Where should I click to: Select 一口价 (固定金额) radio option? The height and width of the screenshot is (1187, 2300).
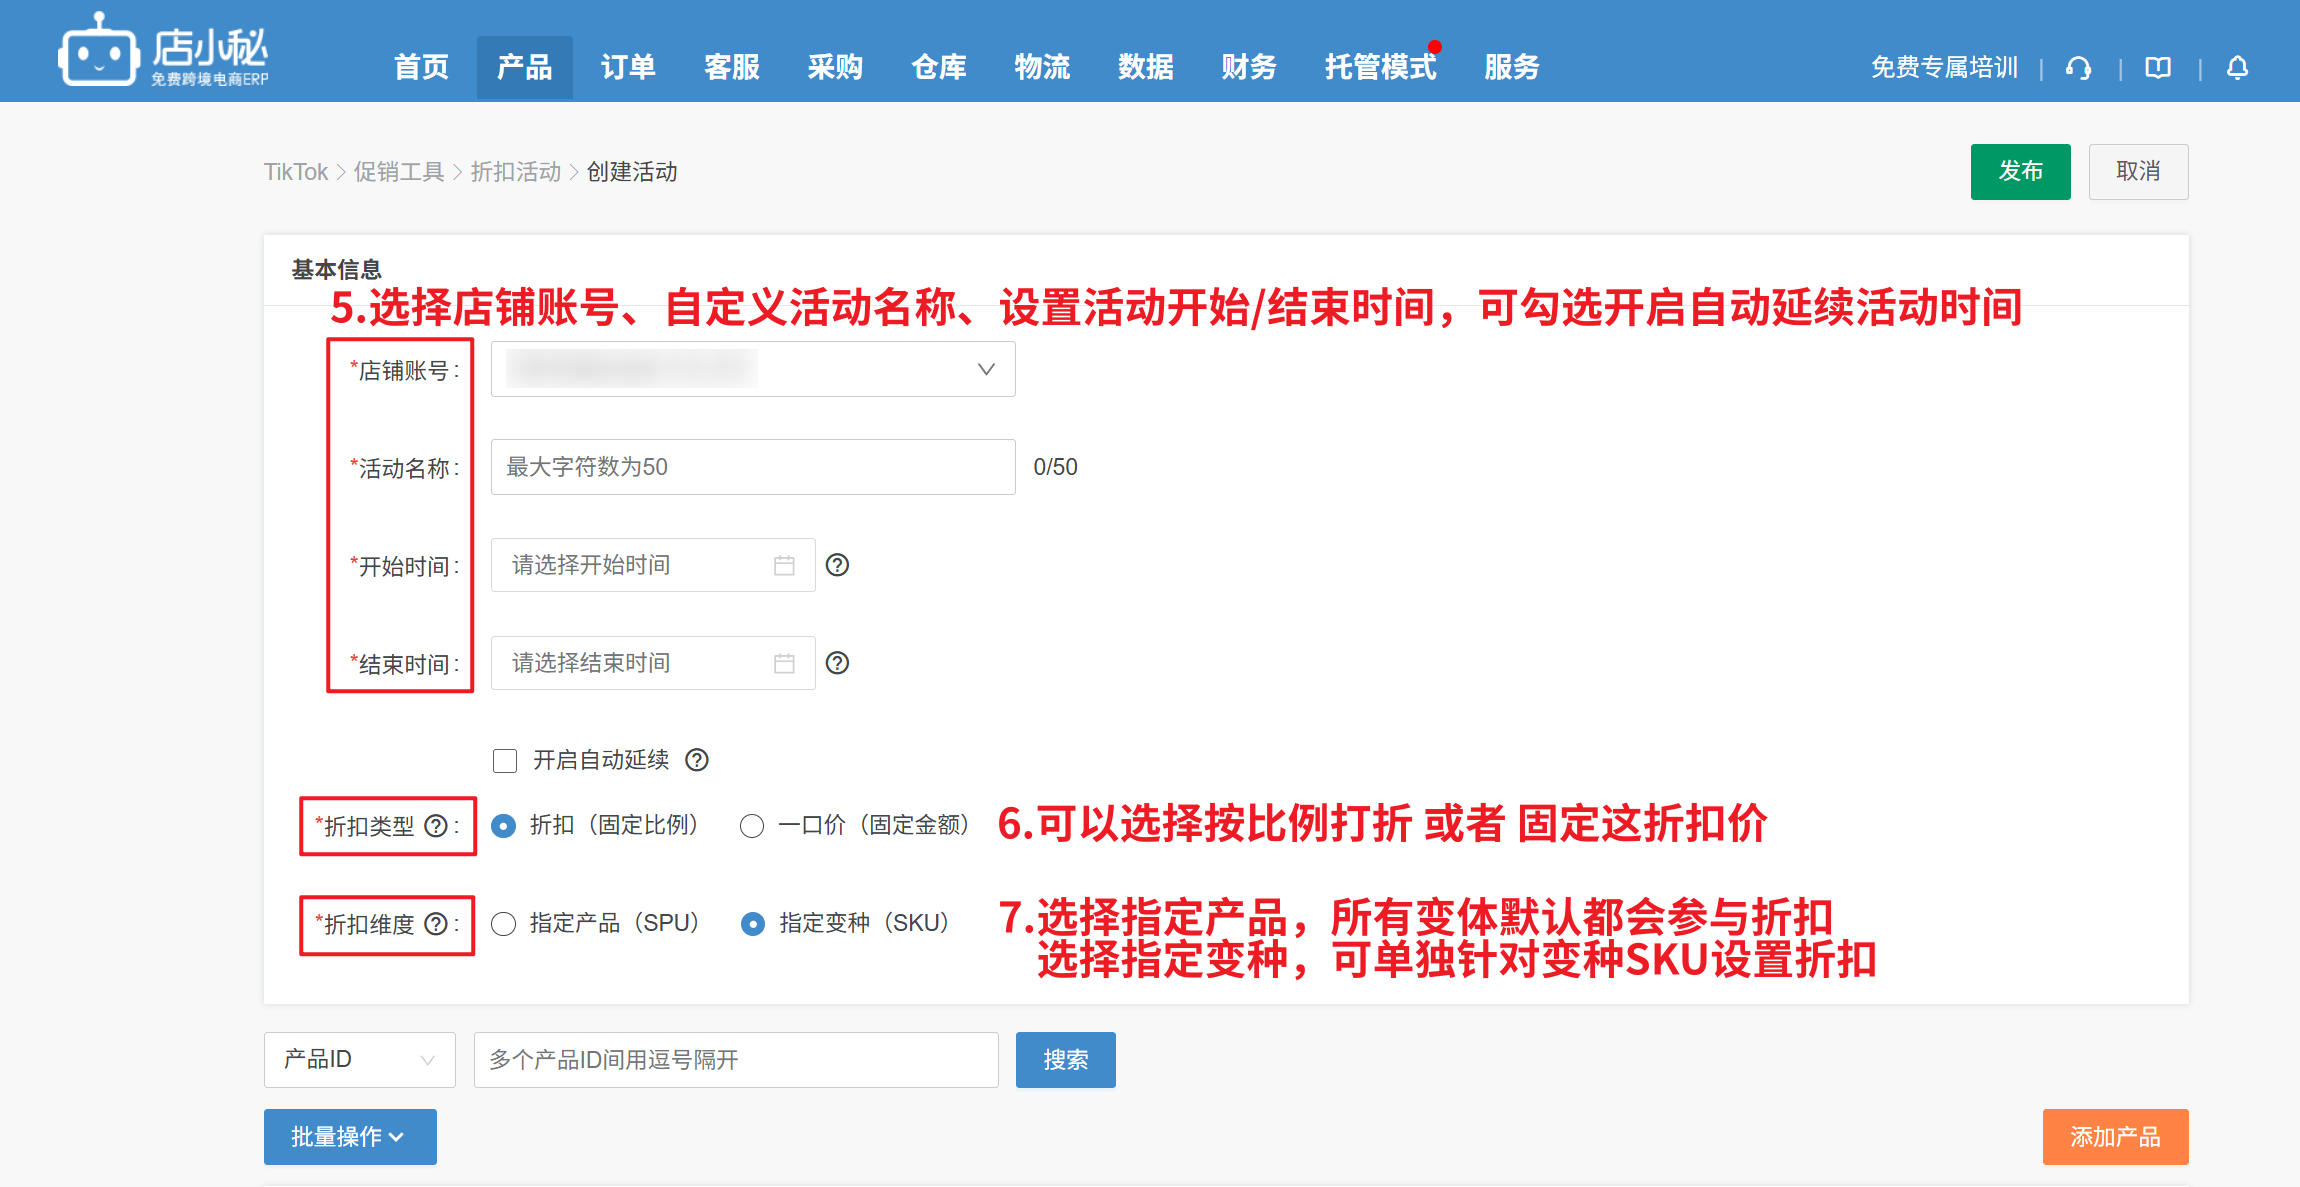752,826
